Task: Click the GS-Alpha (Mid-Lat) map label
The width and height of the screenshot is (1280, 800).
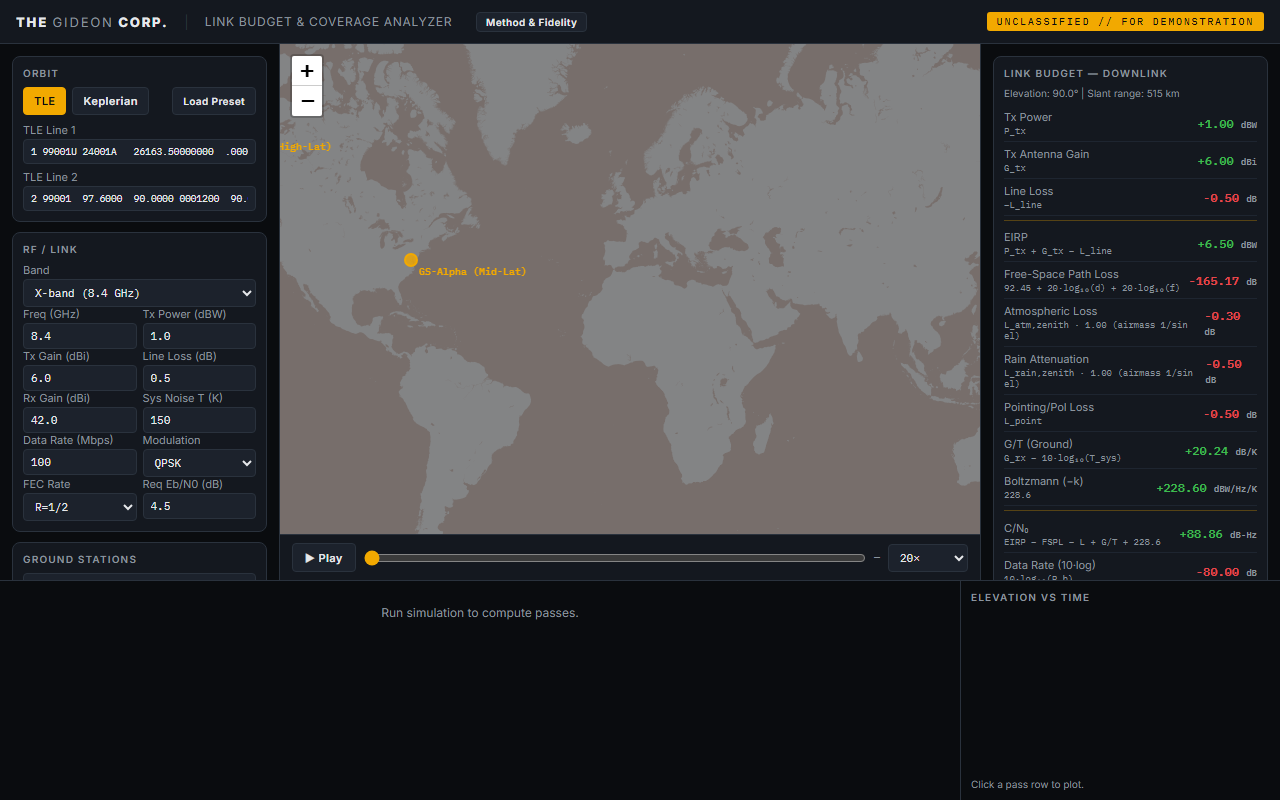Action: (472, 271)
